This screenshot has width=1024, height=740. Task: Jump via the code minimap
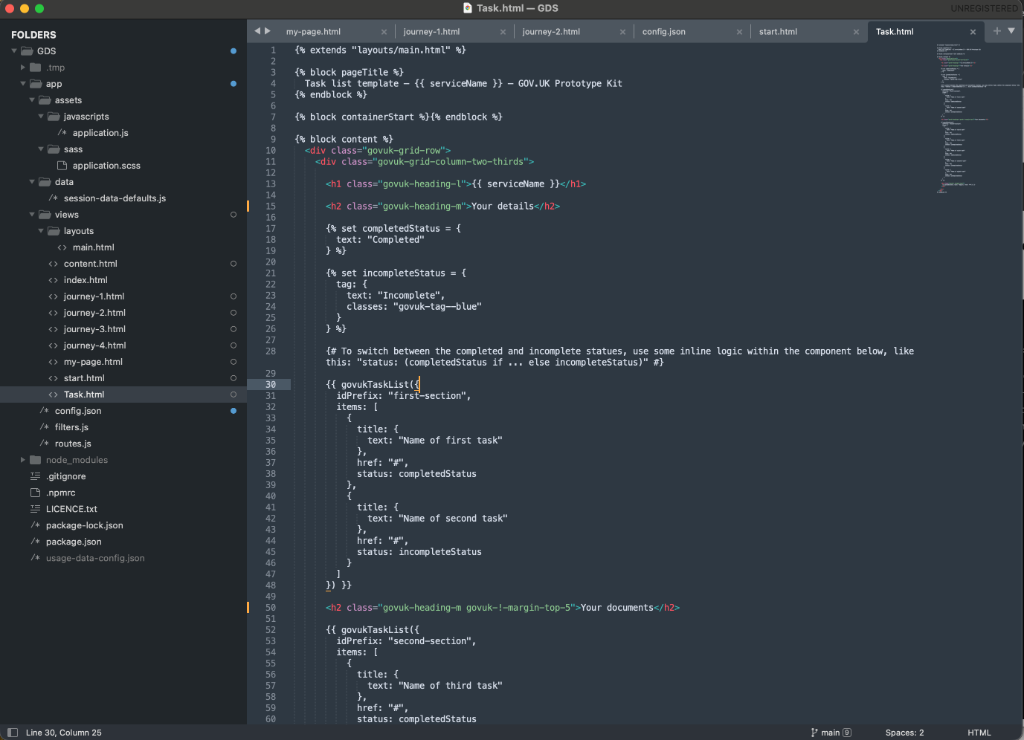coord(978,118)
